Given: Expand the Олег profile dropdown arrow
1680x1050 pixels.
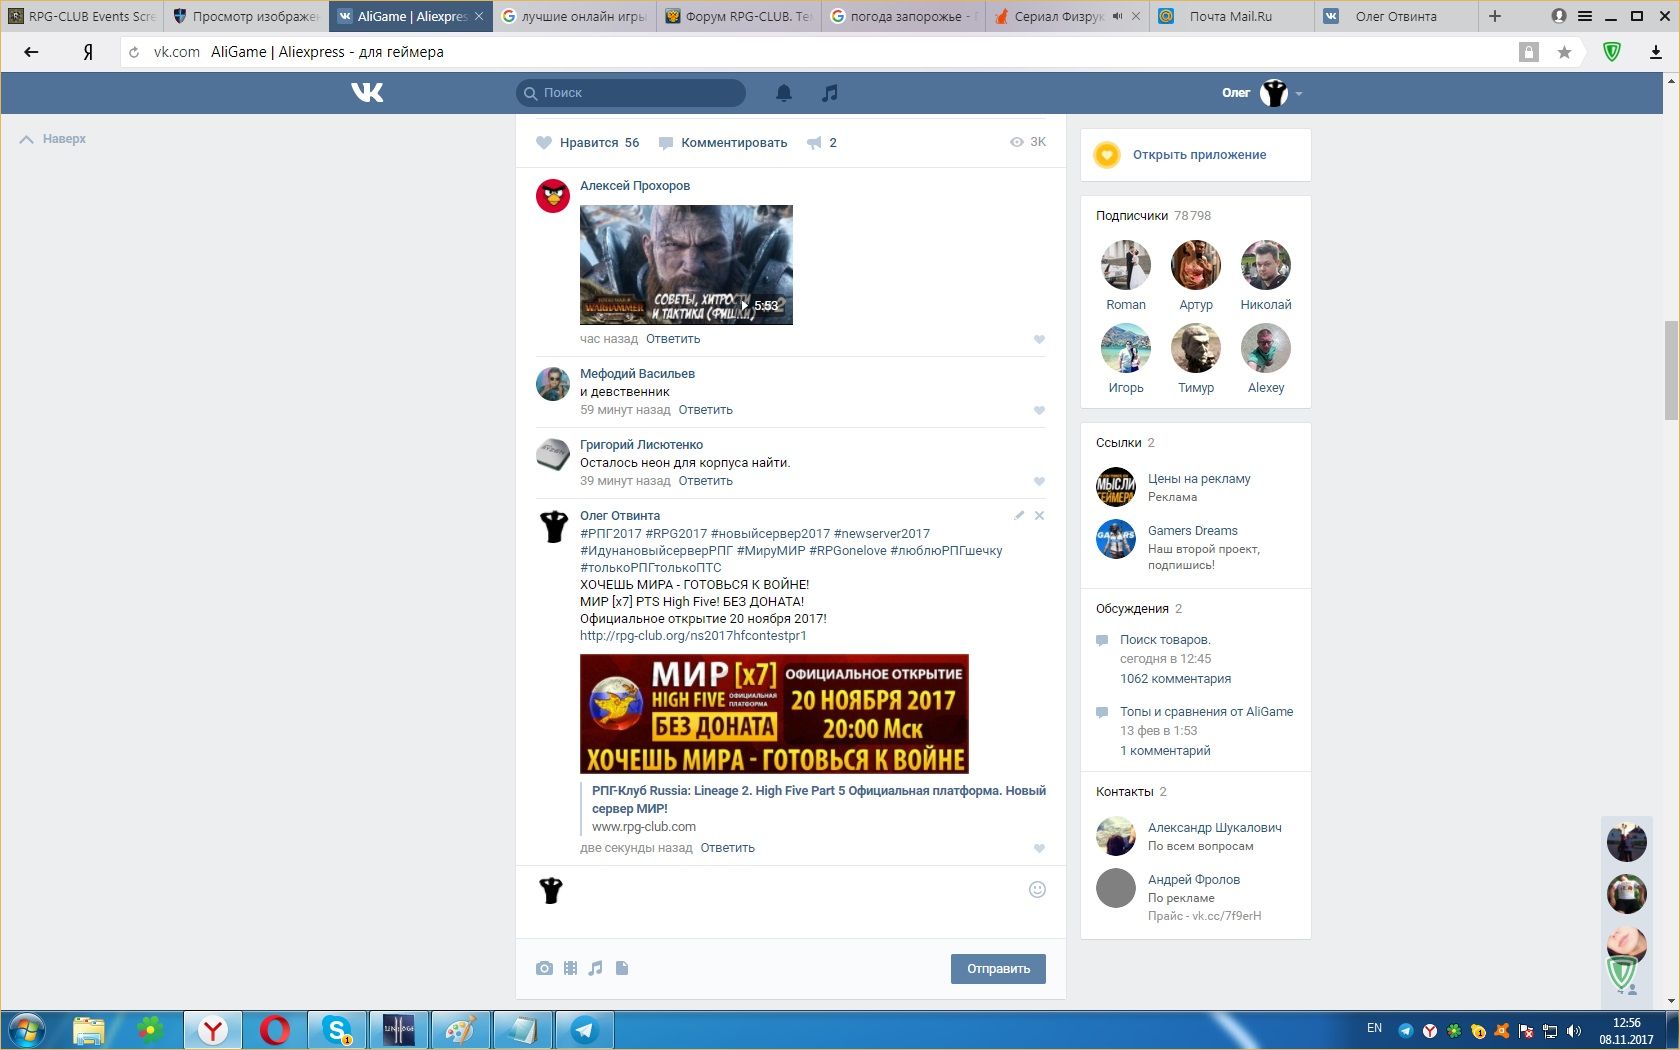Looking at the screenshot, I should click(x=1298, y=94).
